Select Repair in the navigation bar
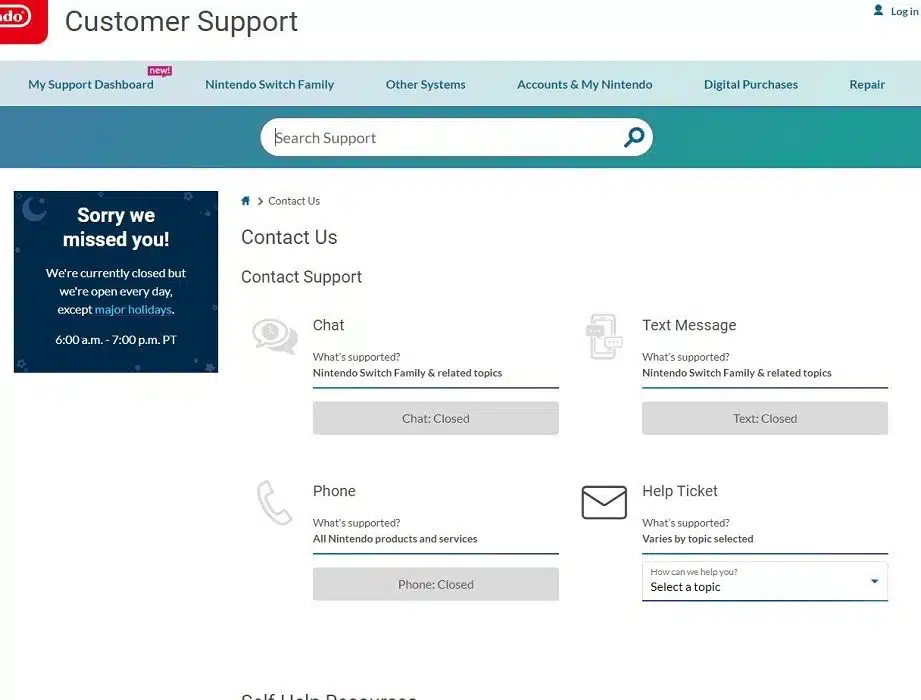 [x=866, y=85]
